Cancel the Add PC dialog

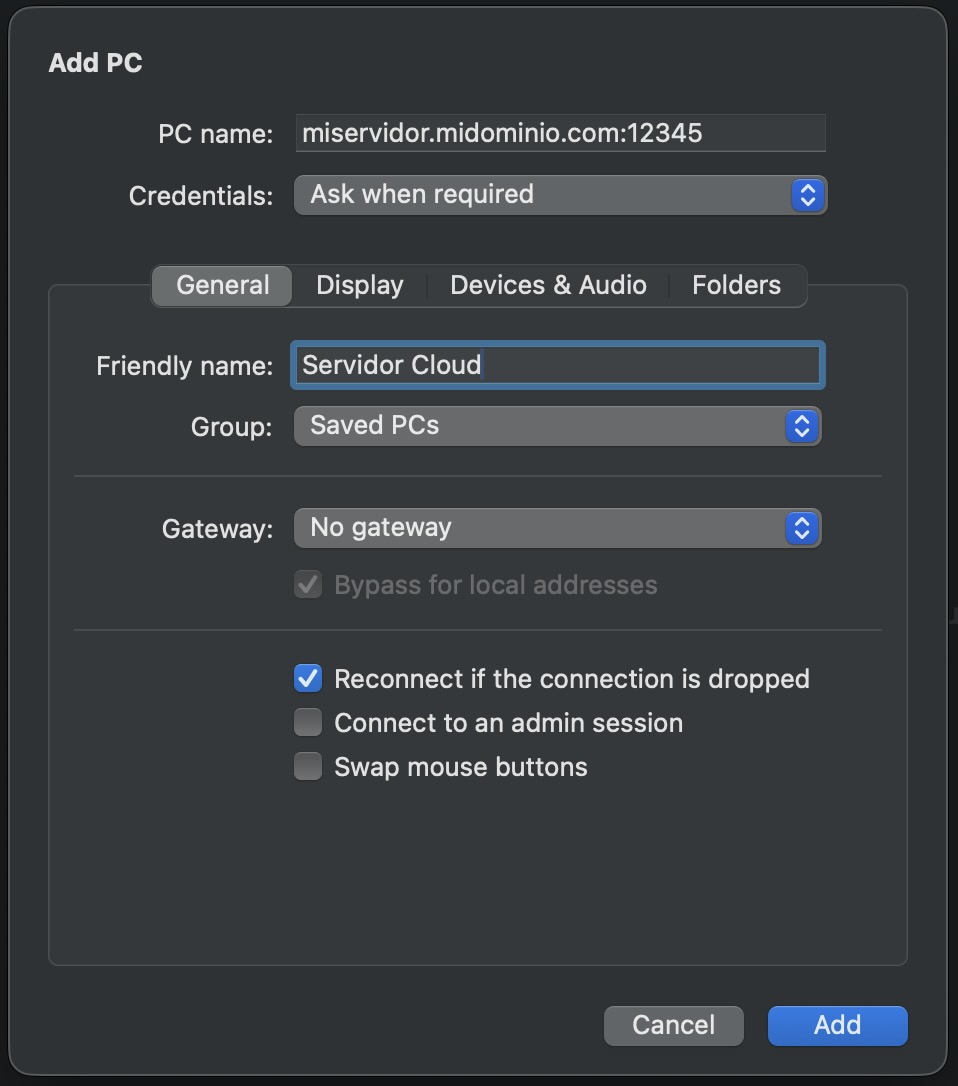[x=673, y=1025]
